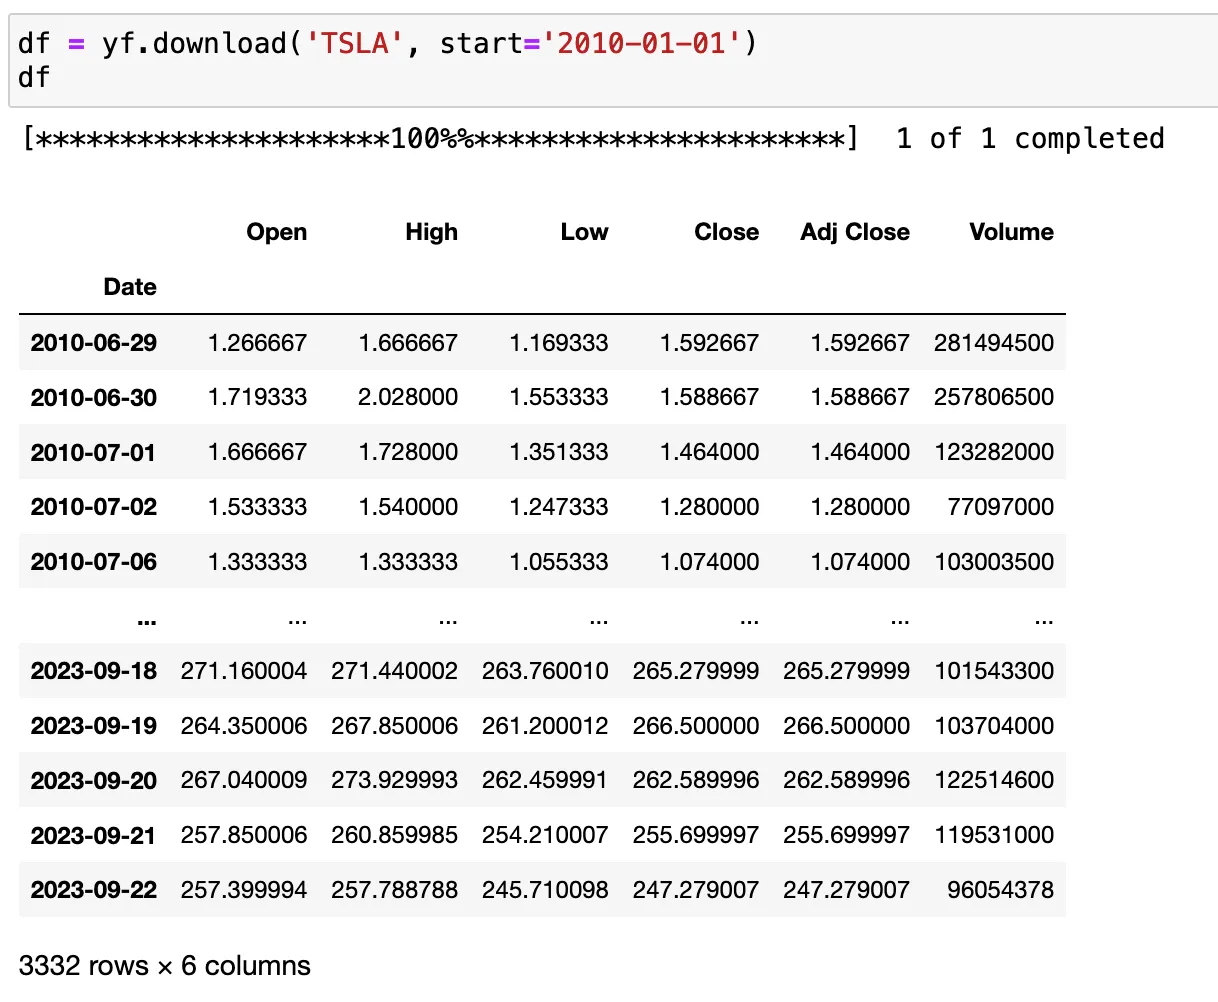This screenshot has height=1002, width=1218.
Task: Click the High value 273.929993
Action: pos(395,780)
